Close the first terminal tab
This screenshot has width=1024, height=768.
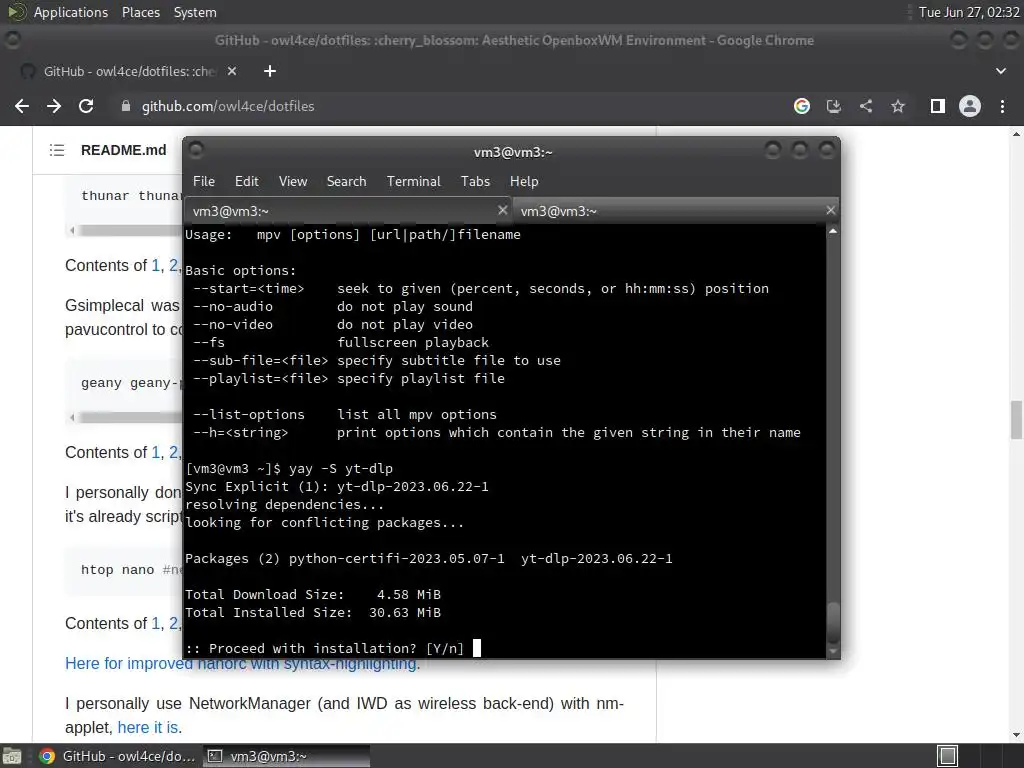point(502,210)
